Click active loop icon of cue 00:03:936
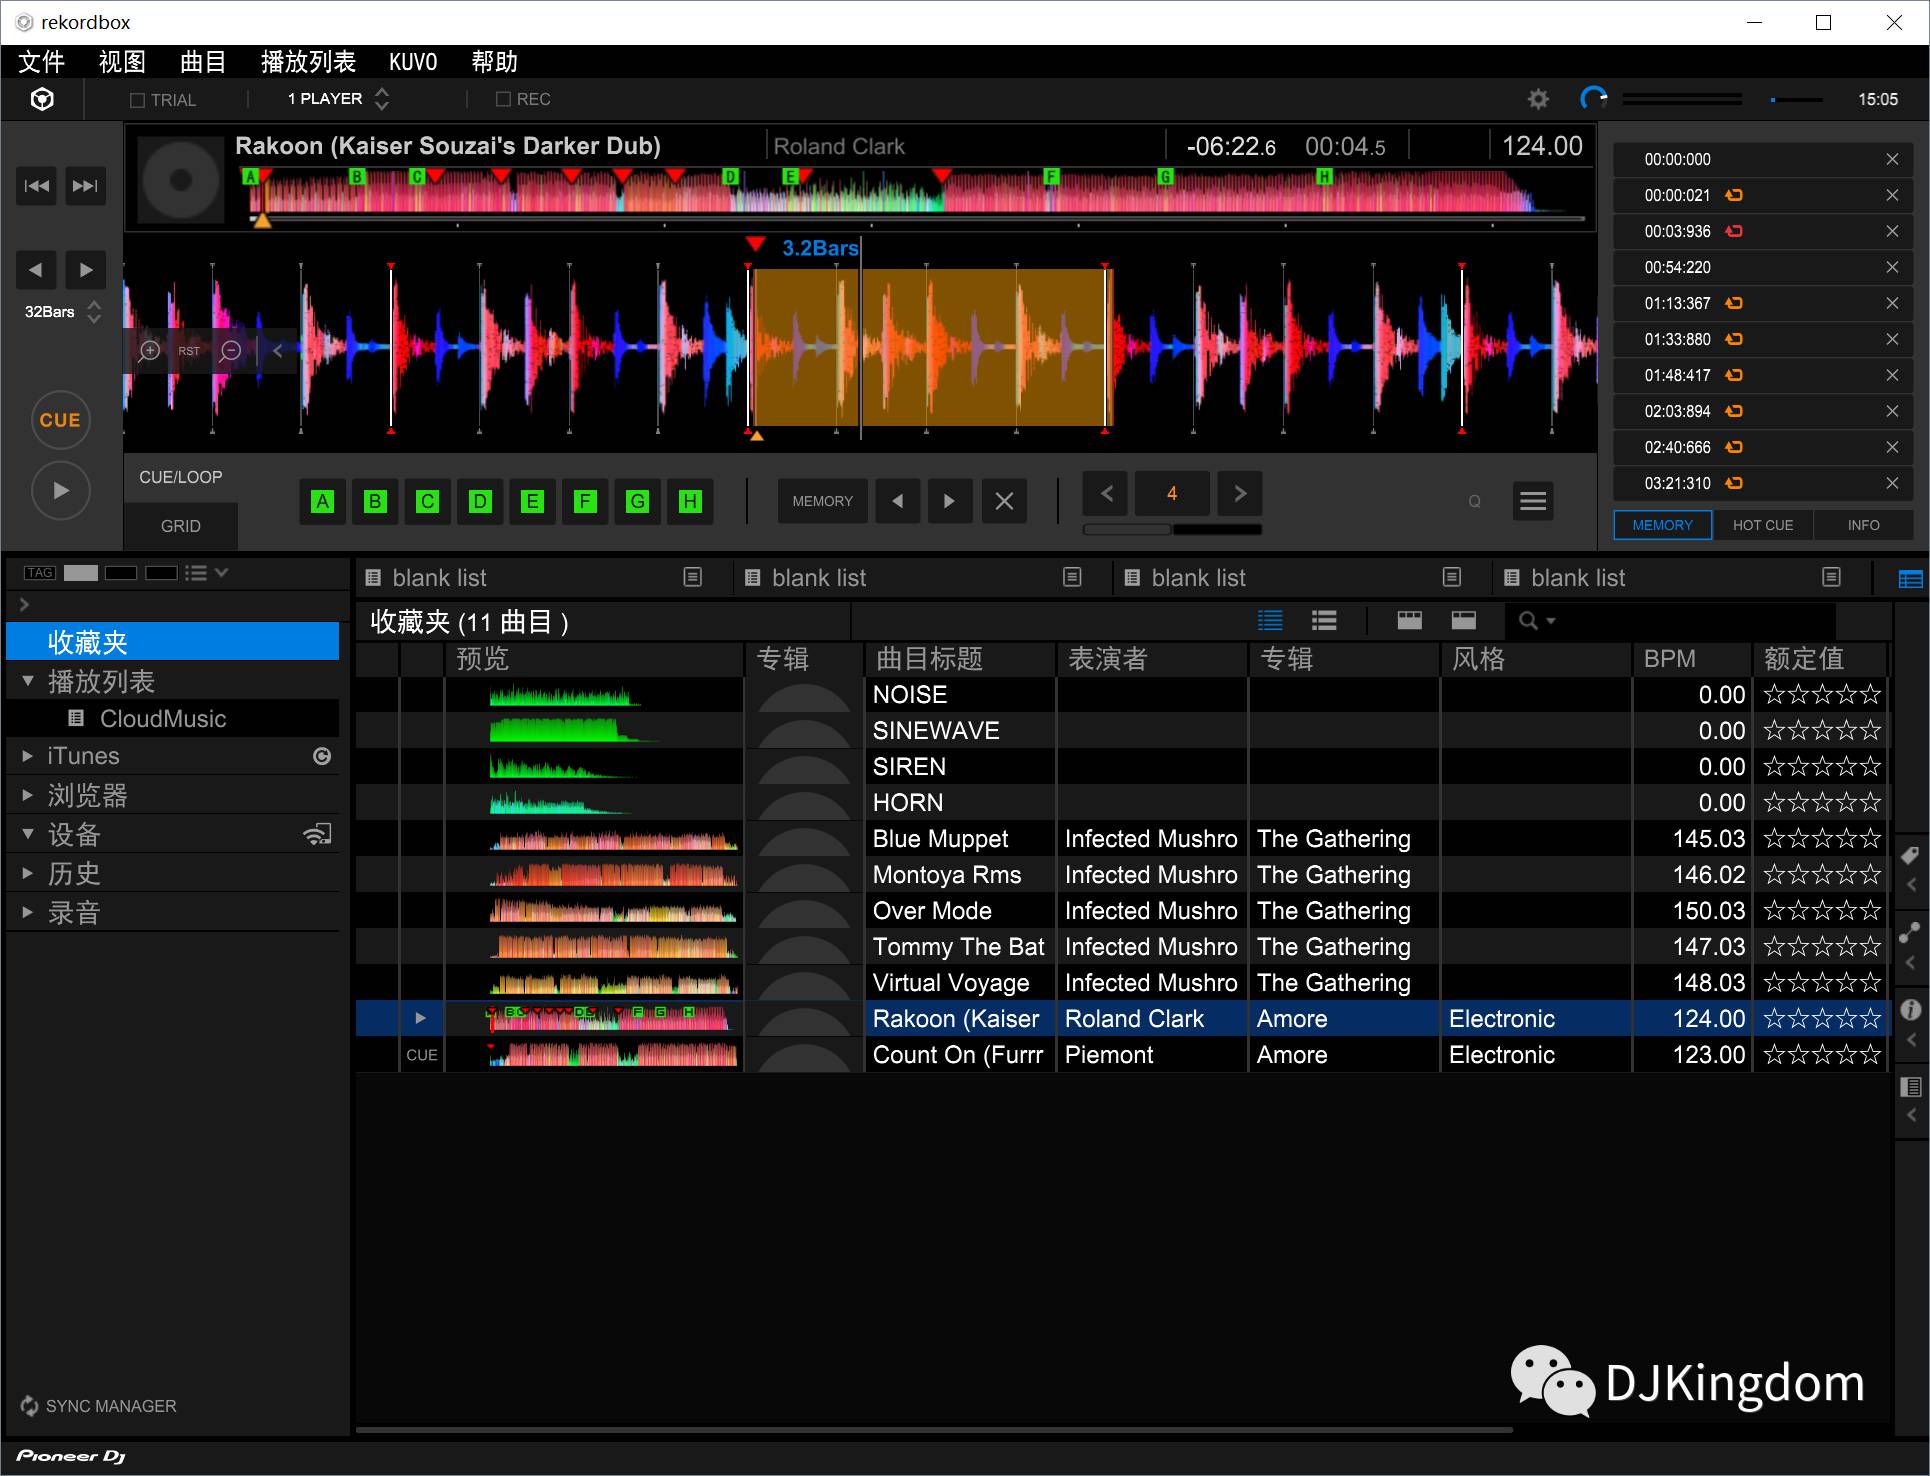This screenshot has width=1930, height=1476. pyautogui.click(x=1734, y=231)
